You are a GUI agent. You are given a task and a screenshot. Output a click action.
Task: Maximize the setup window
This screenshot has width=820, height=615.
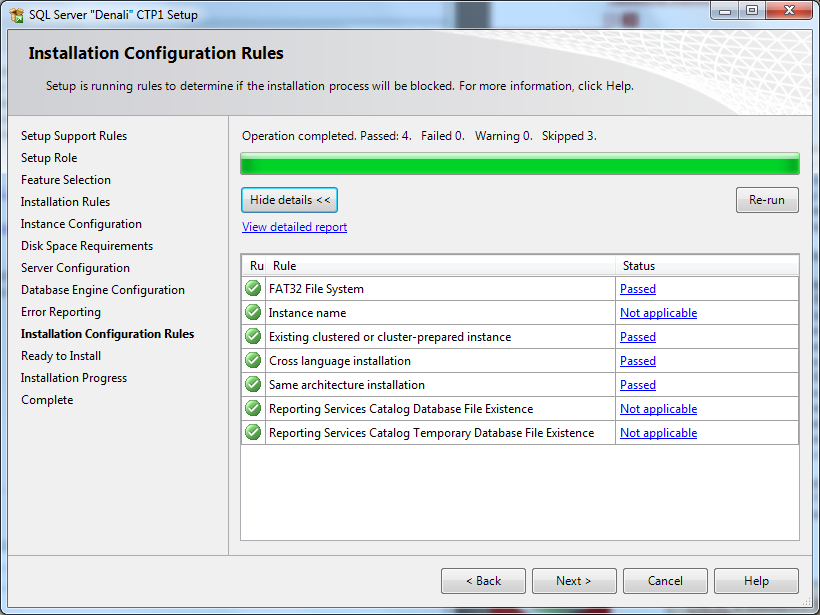(x=751, y=11)
